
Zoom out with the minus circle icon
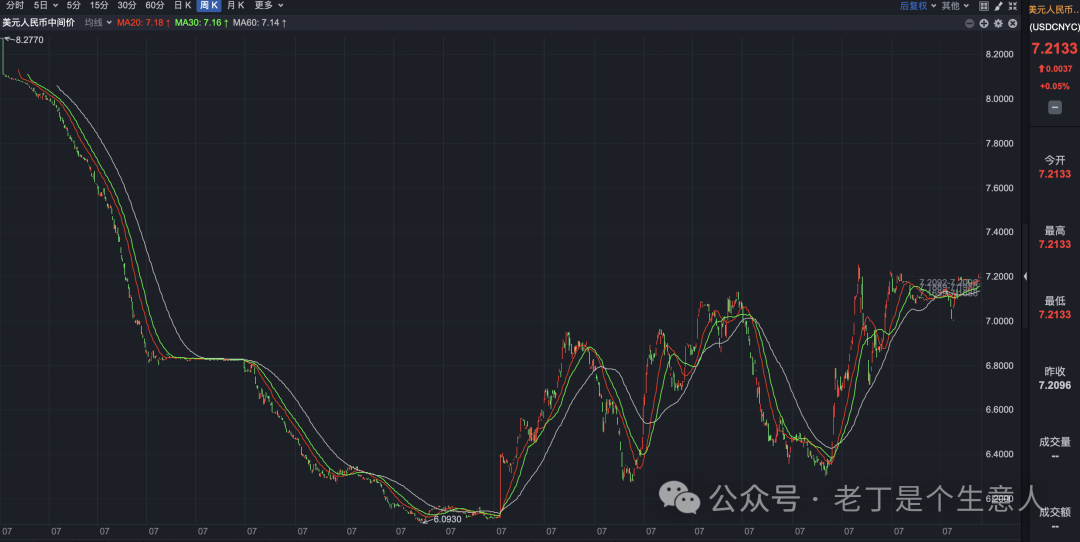click(969, 23)
